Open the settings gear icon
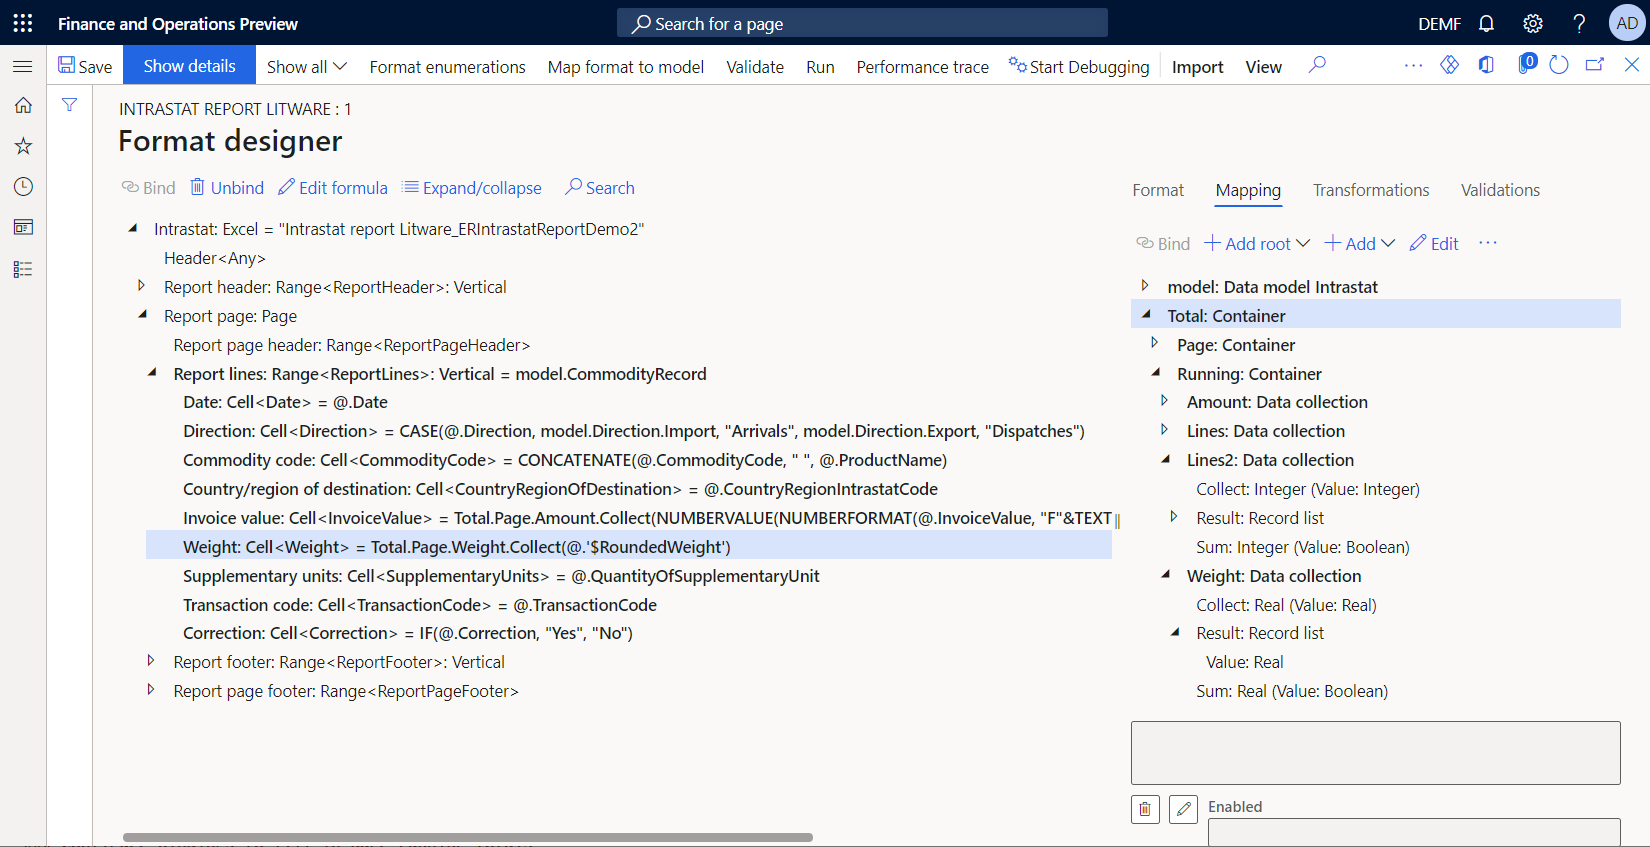The image size is (1650, 847). pos(1533,23)
